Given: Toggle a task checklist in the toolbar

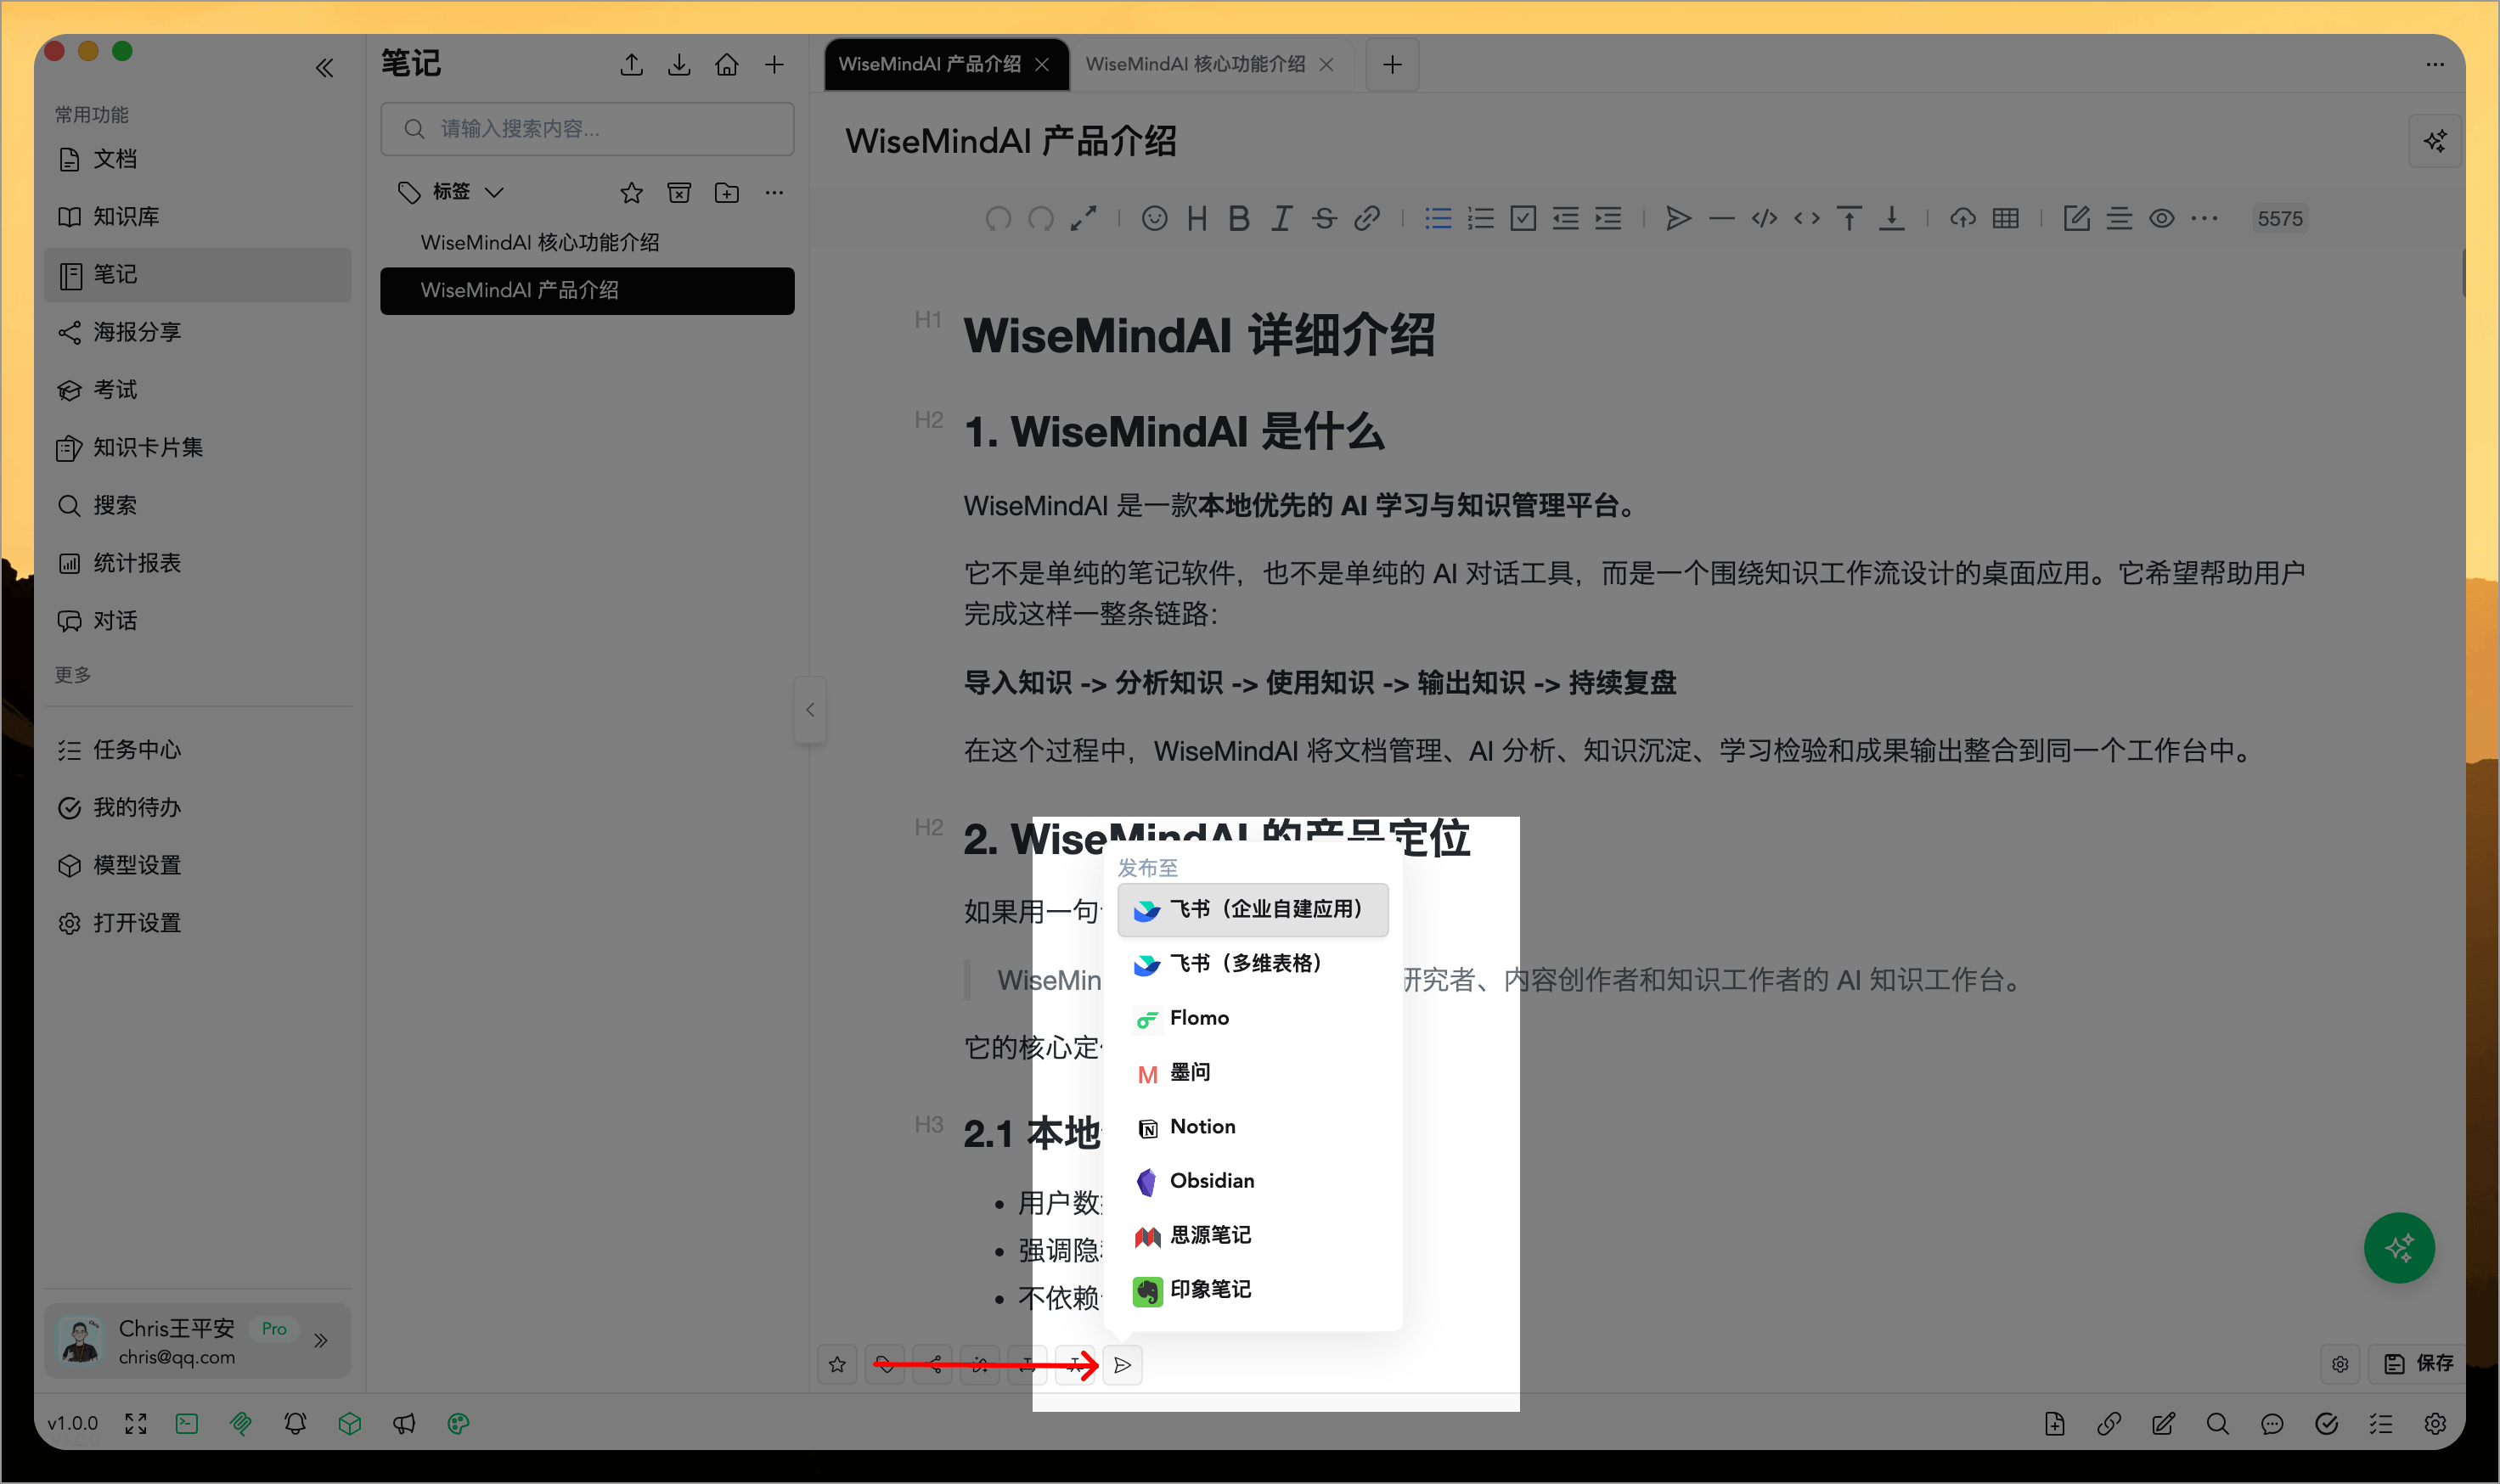Looking at the screenshot, I should pos(1522,218).
